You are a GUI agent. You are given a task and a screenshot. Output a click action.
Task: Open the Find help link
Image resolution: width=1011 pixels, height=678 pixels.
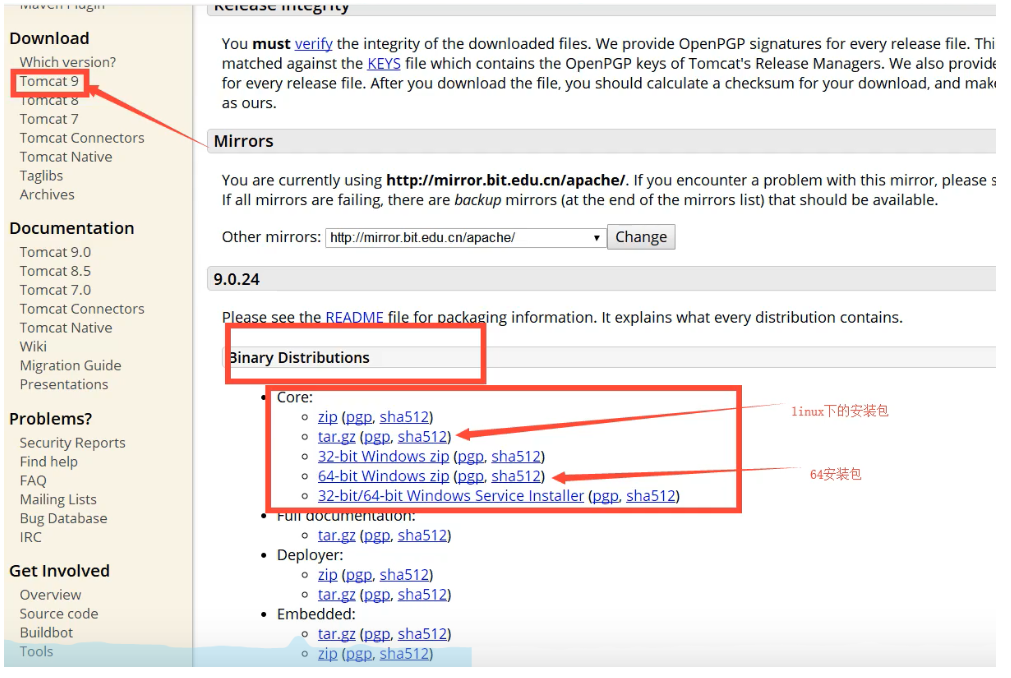tap(48, 462)
